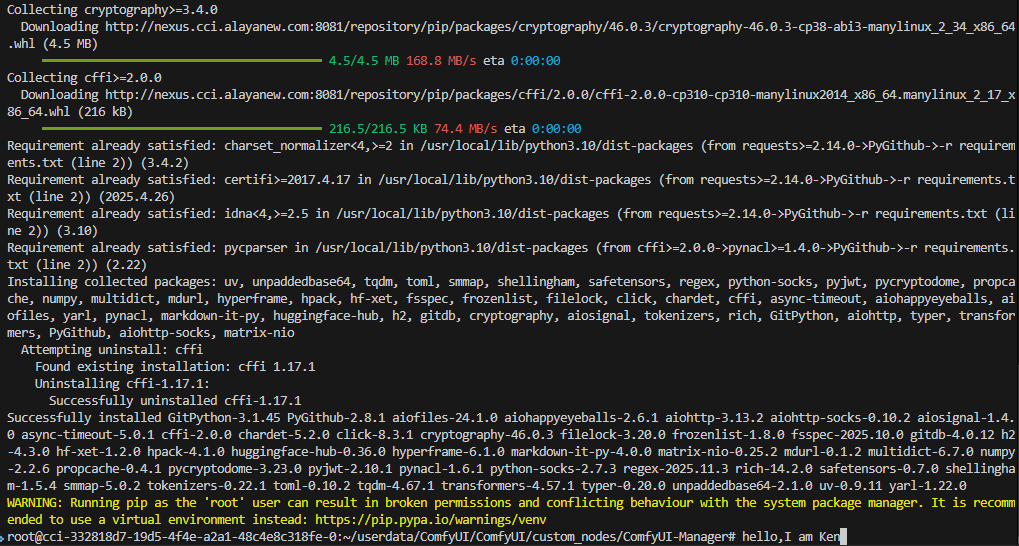Click the yellow 'WARNING:' text
Image resolution: width=1019 pixels, height=546 pixels.
click(x=35, y=502)
